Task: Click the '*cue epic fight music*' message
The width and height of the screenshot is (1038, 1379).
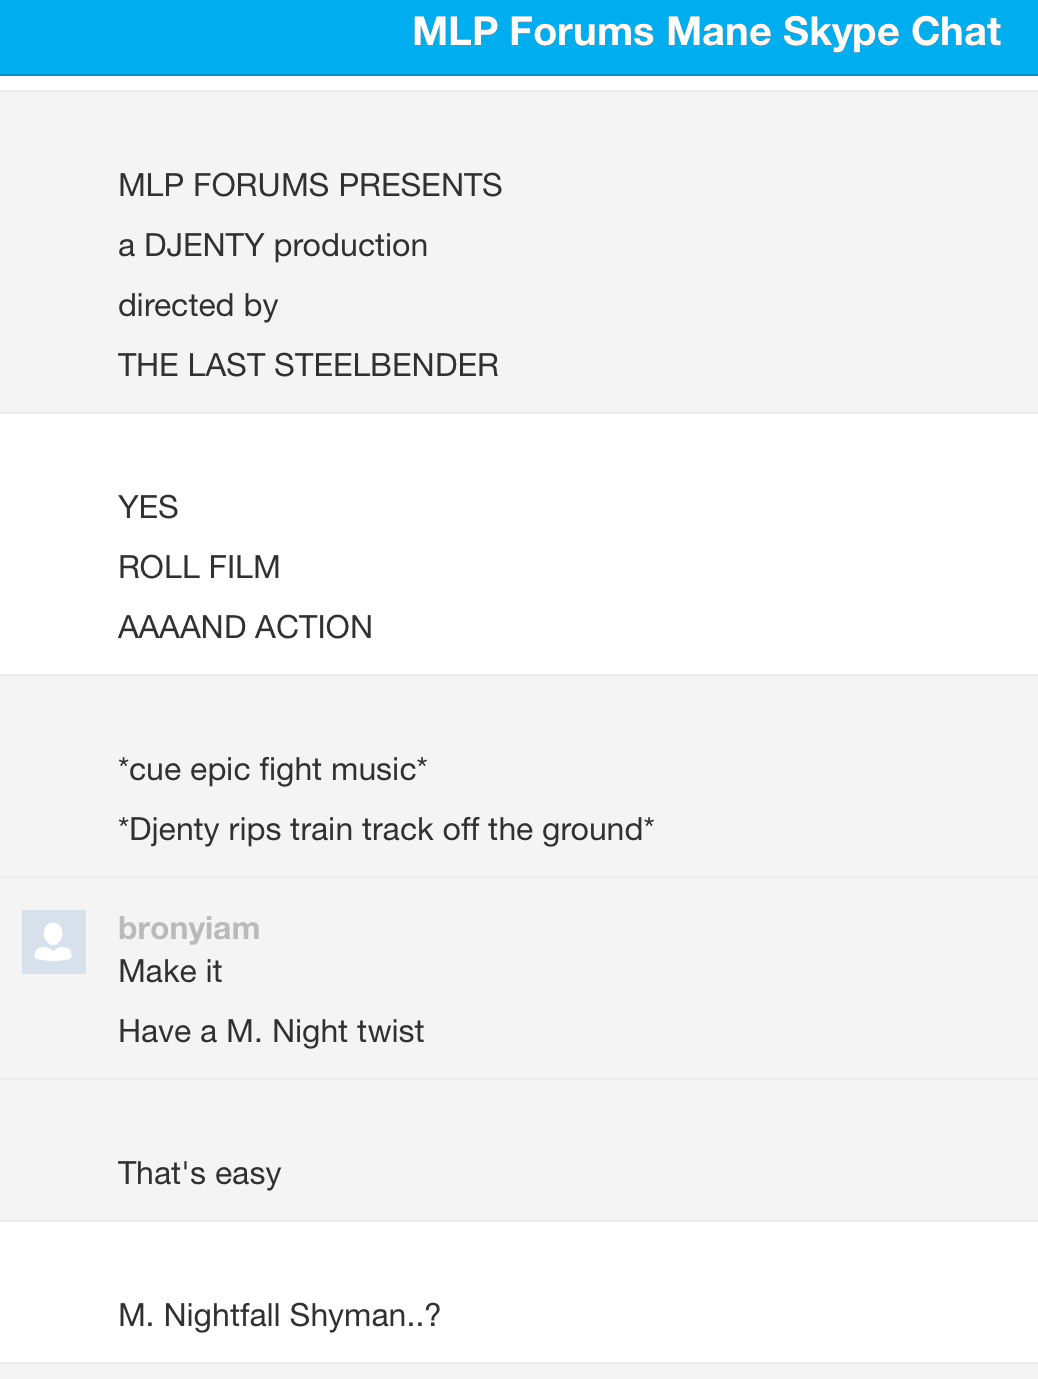Action: pyautogui.click(x=273, y=769)
